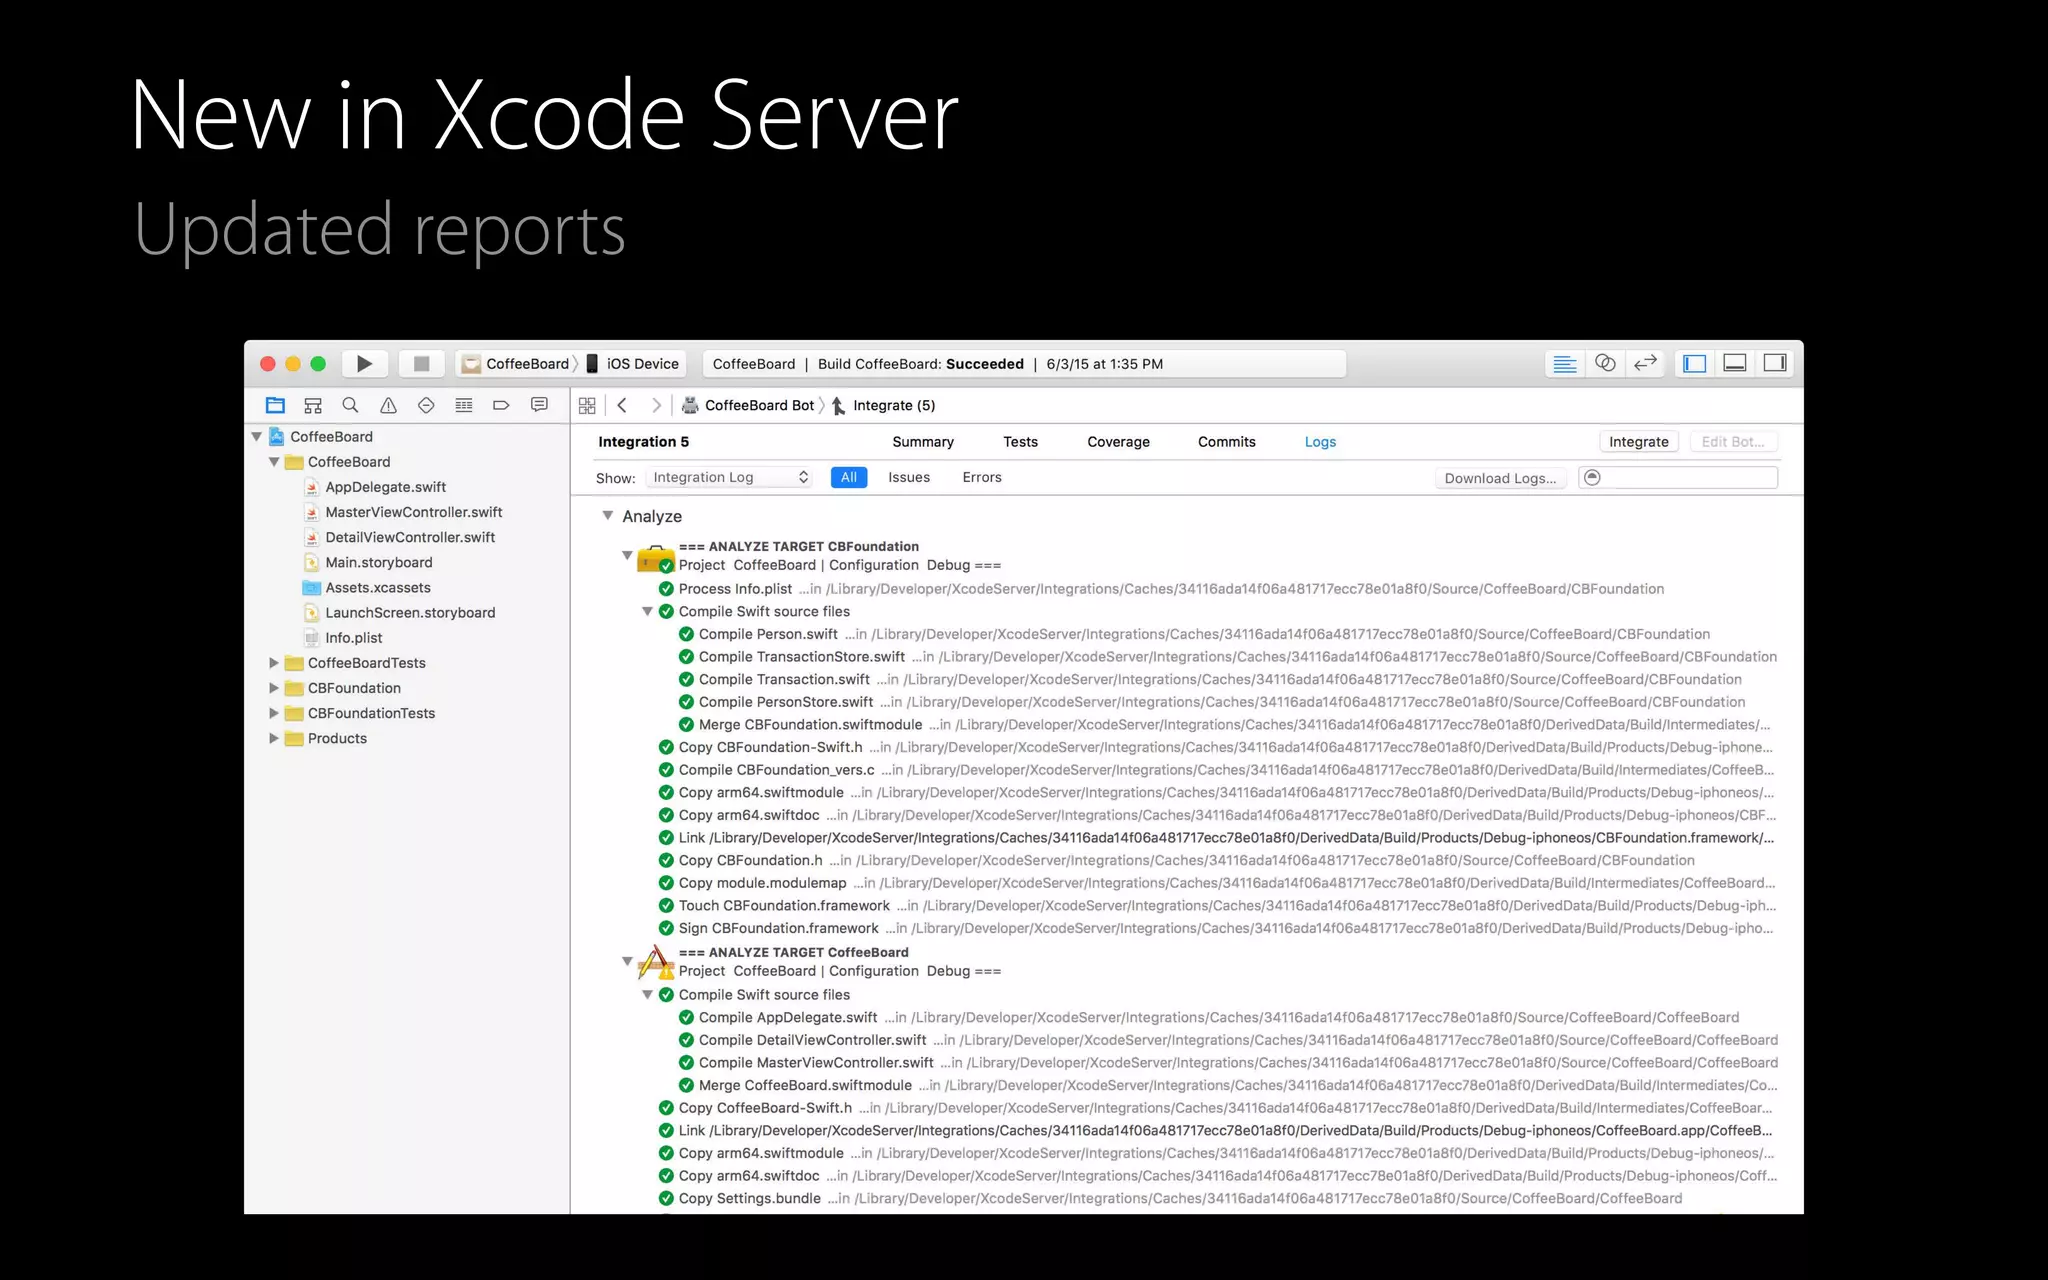The image size is (2048, 1280).
Task: Collapse the ANALYZE TARGET CBFoundation group
Action: [627, 555]
